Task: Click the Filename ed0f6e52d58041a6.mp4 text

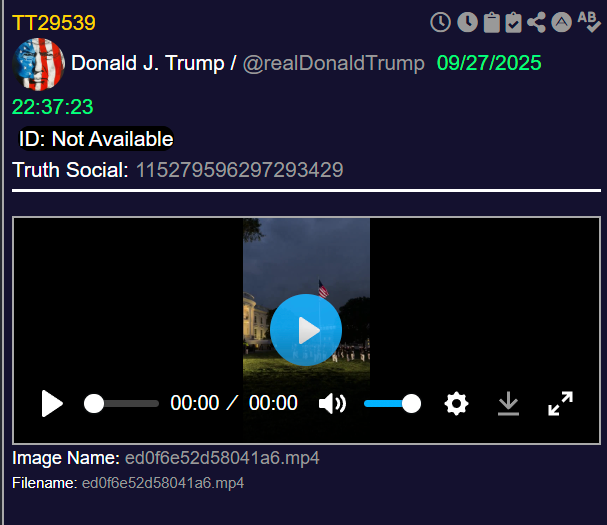Action: pos(163,483)
